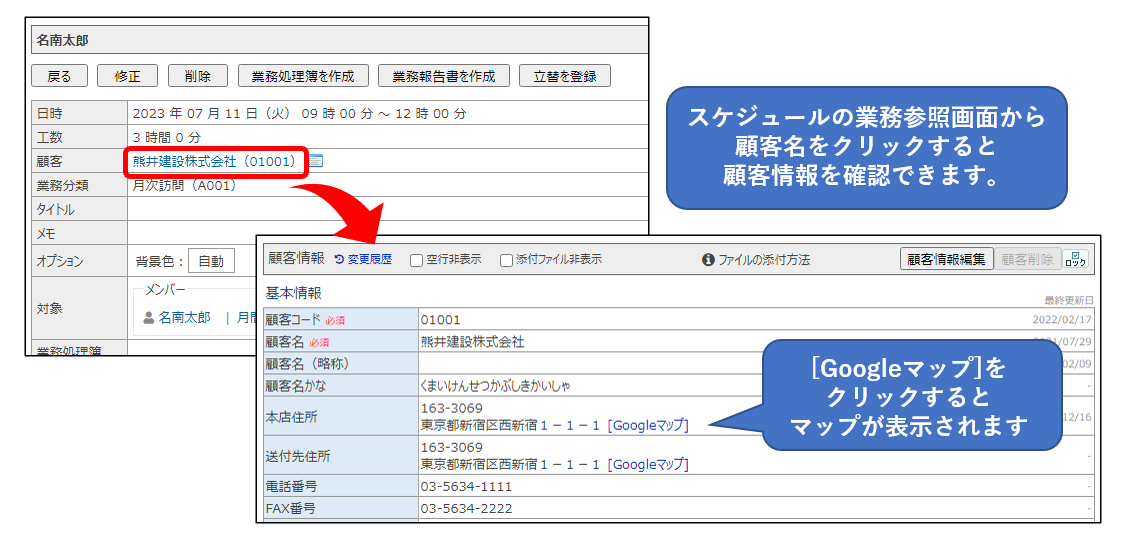
Task: Click the info icon for ファイルの添付方法
Action: pos(708,260)
